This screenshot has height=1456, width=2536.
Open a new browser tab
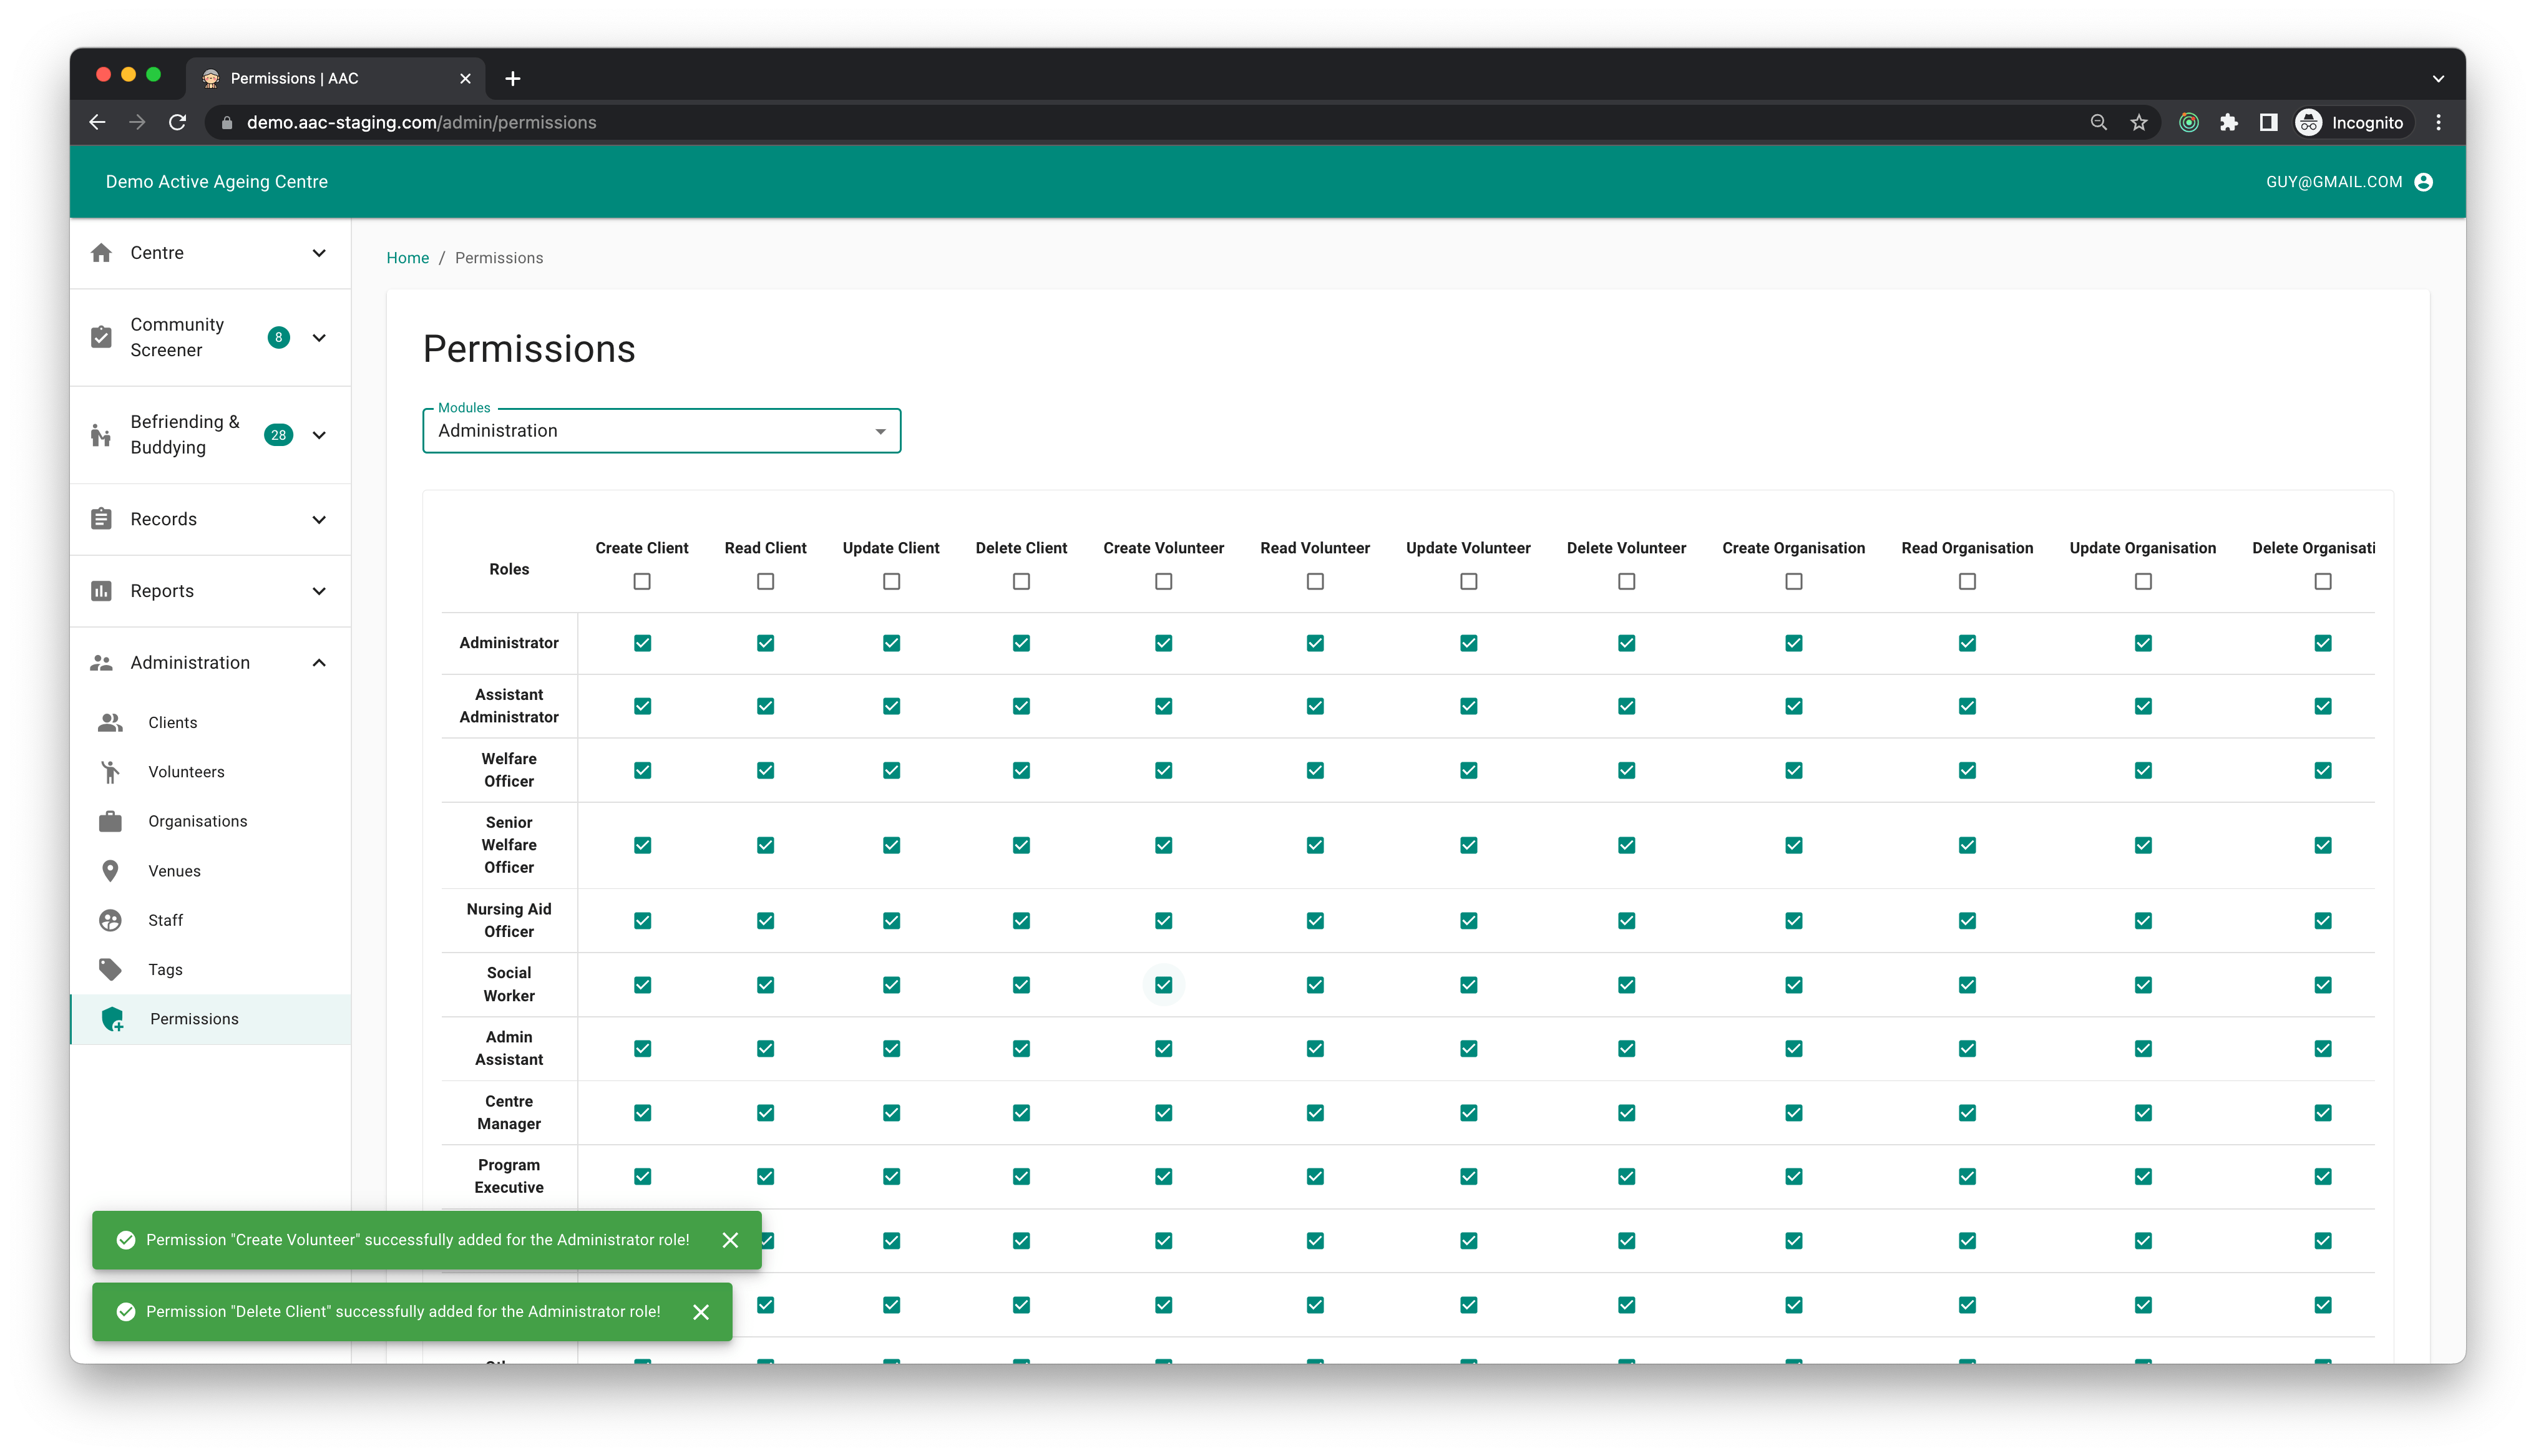tap(513, 78)
